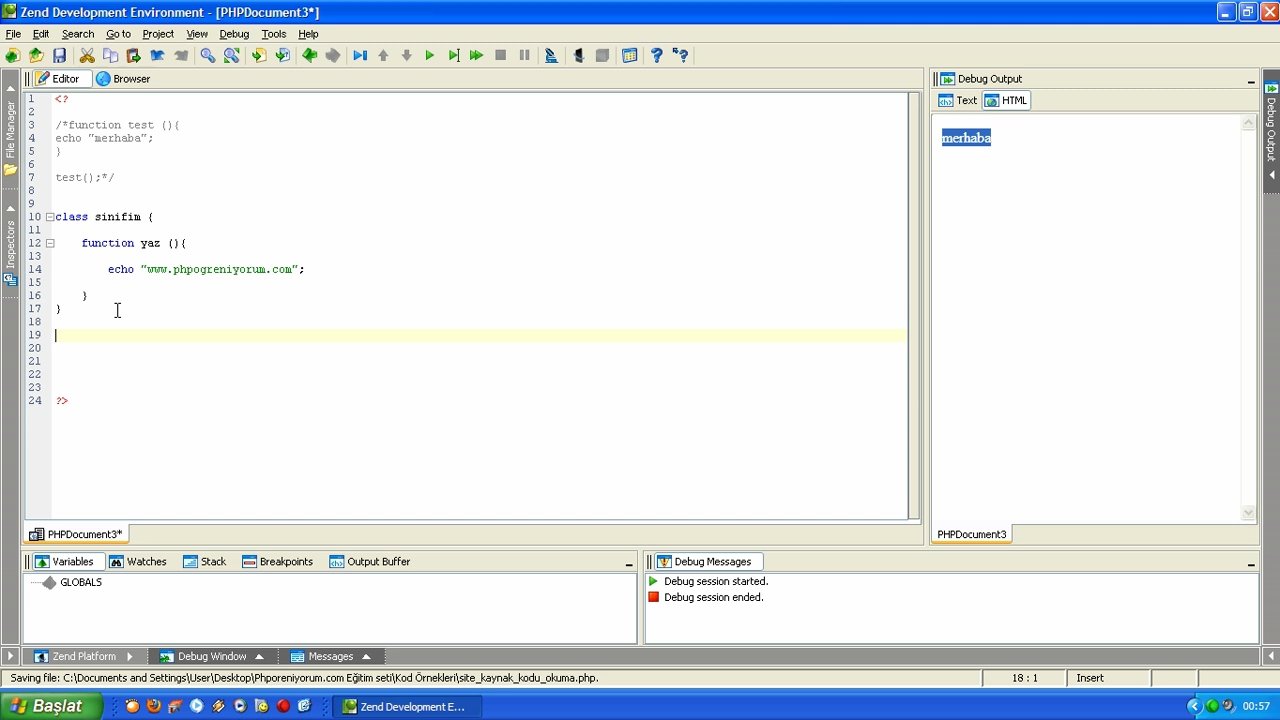Click the fast-forward Profile/Run icon

click(x=476, y=56)
